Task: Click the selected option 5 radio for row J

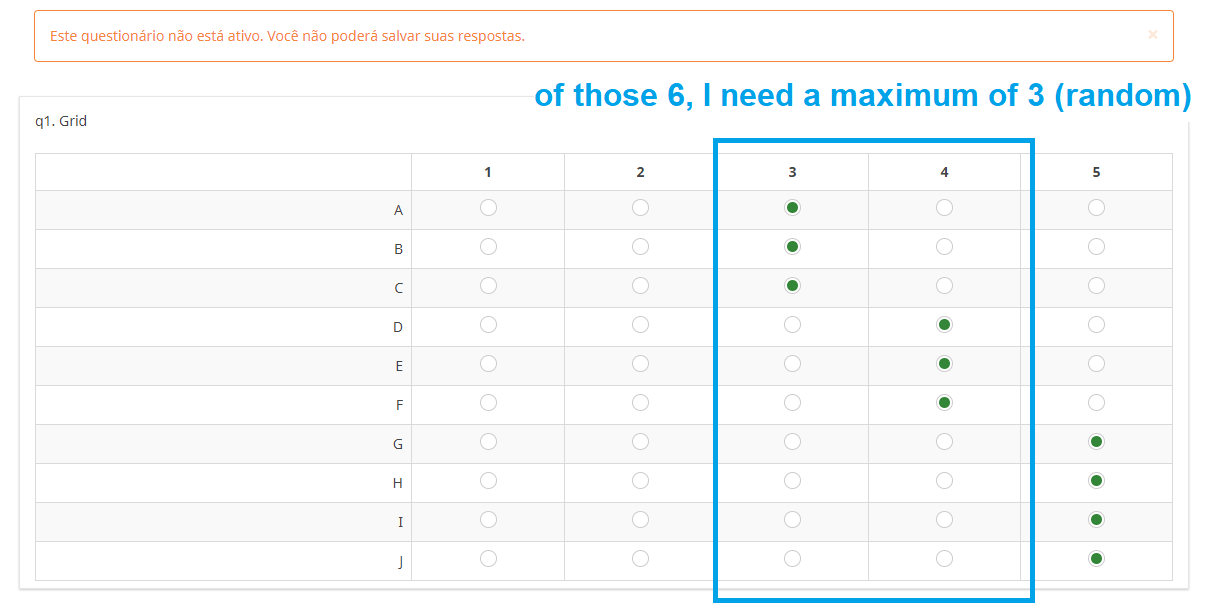Action: coord(1096,559)
